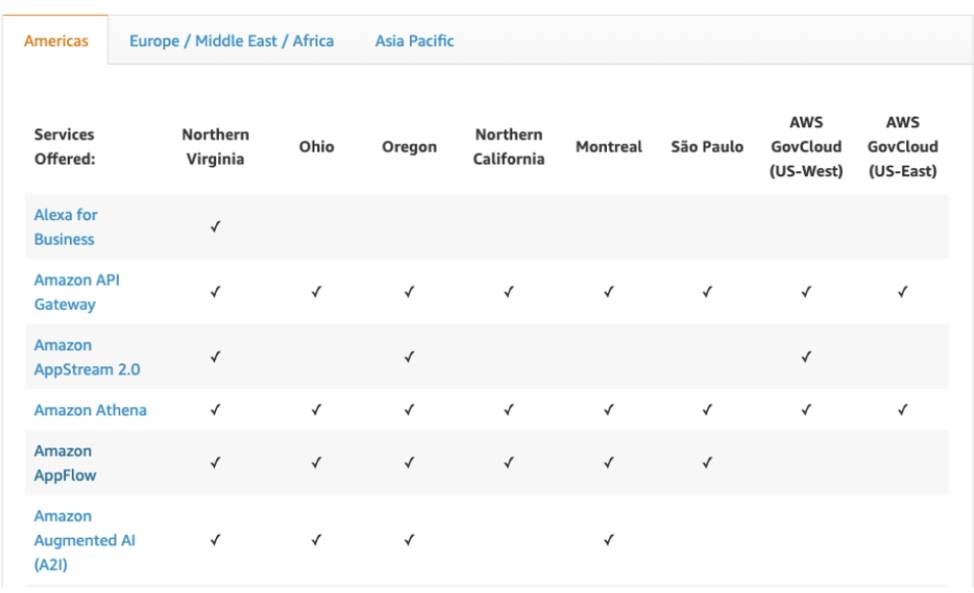Select the Asia Pacific tab
The width and height of the screenshot is (974, 593).
pyautogui.click(x=414, y=41)
